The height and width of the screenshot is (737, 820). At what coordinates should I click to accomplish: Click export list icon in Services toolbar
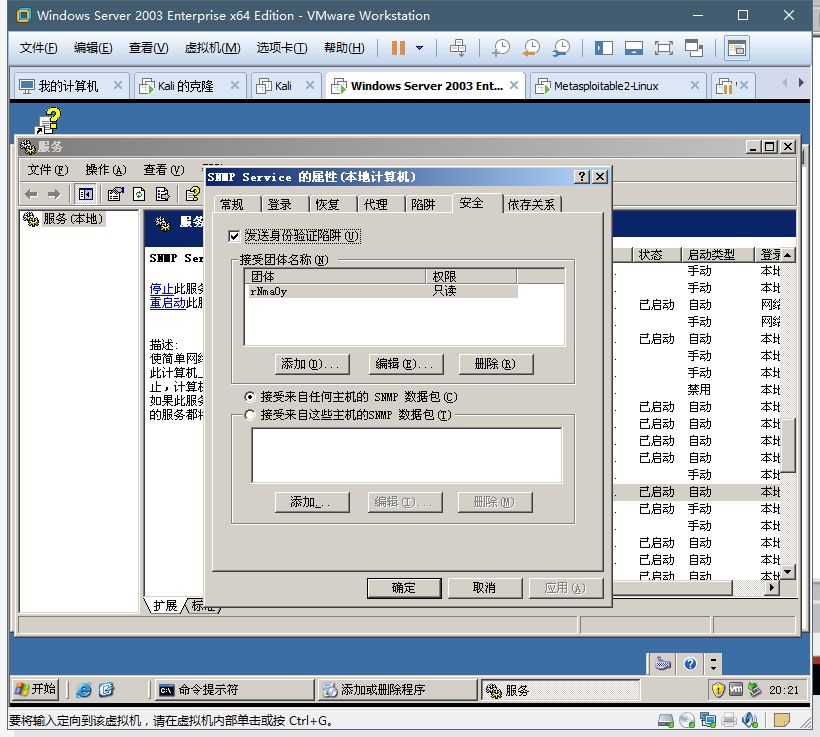click(x=163, y=195)
